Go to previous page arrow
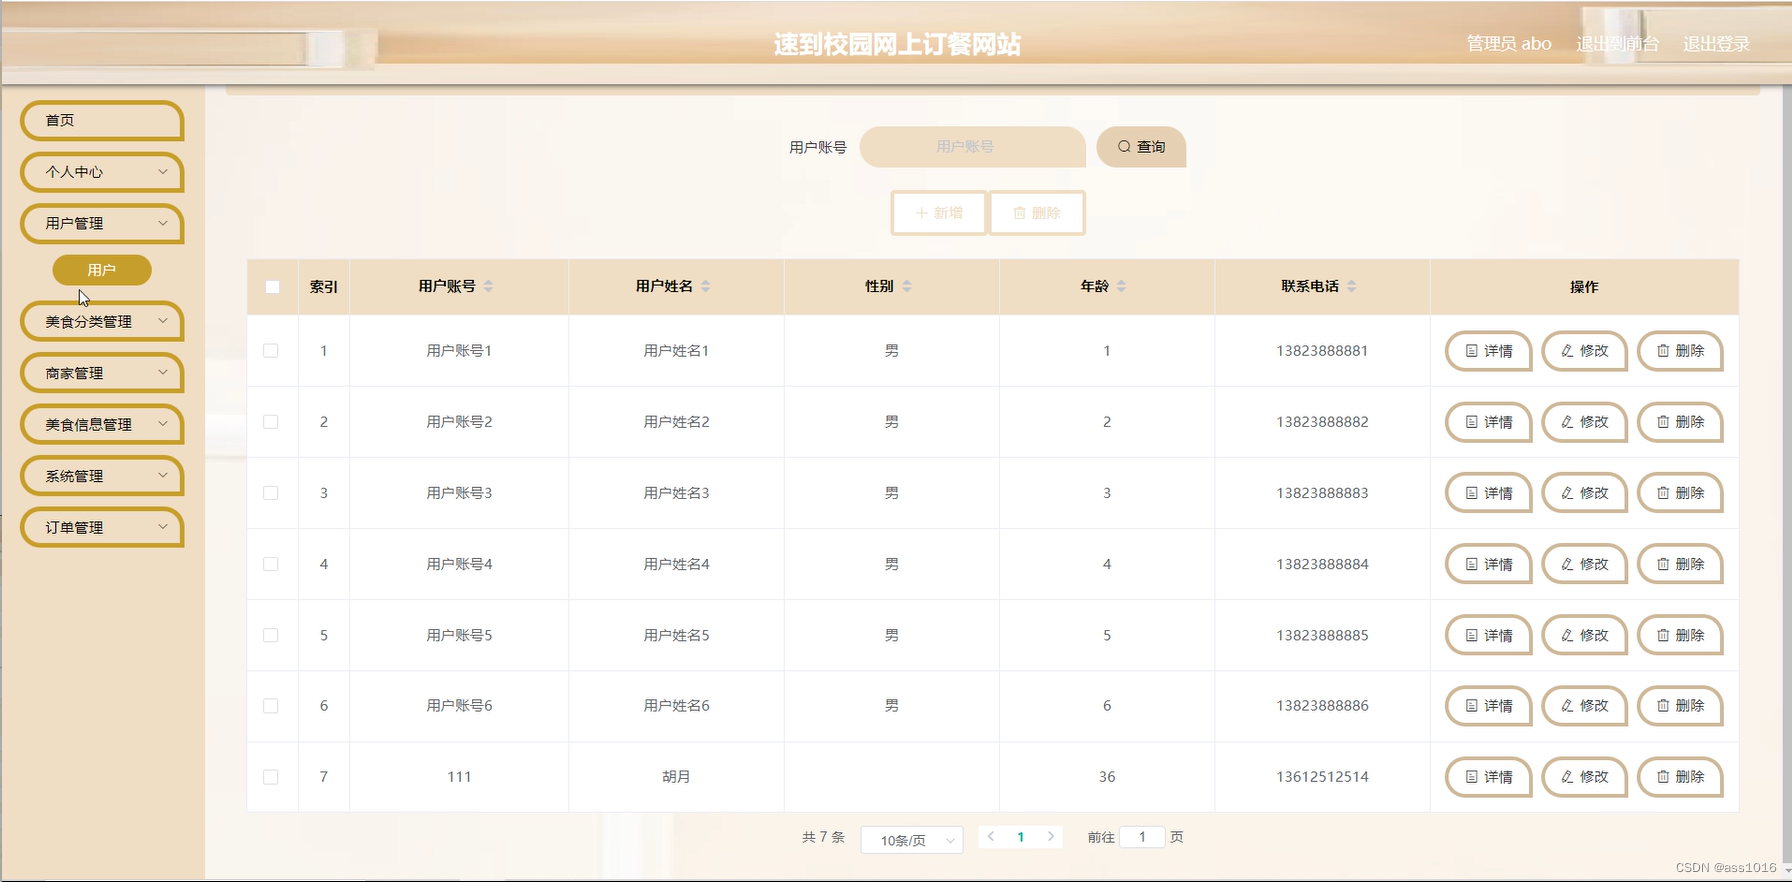1792x882 pixels. (x=991, y=837)
